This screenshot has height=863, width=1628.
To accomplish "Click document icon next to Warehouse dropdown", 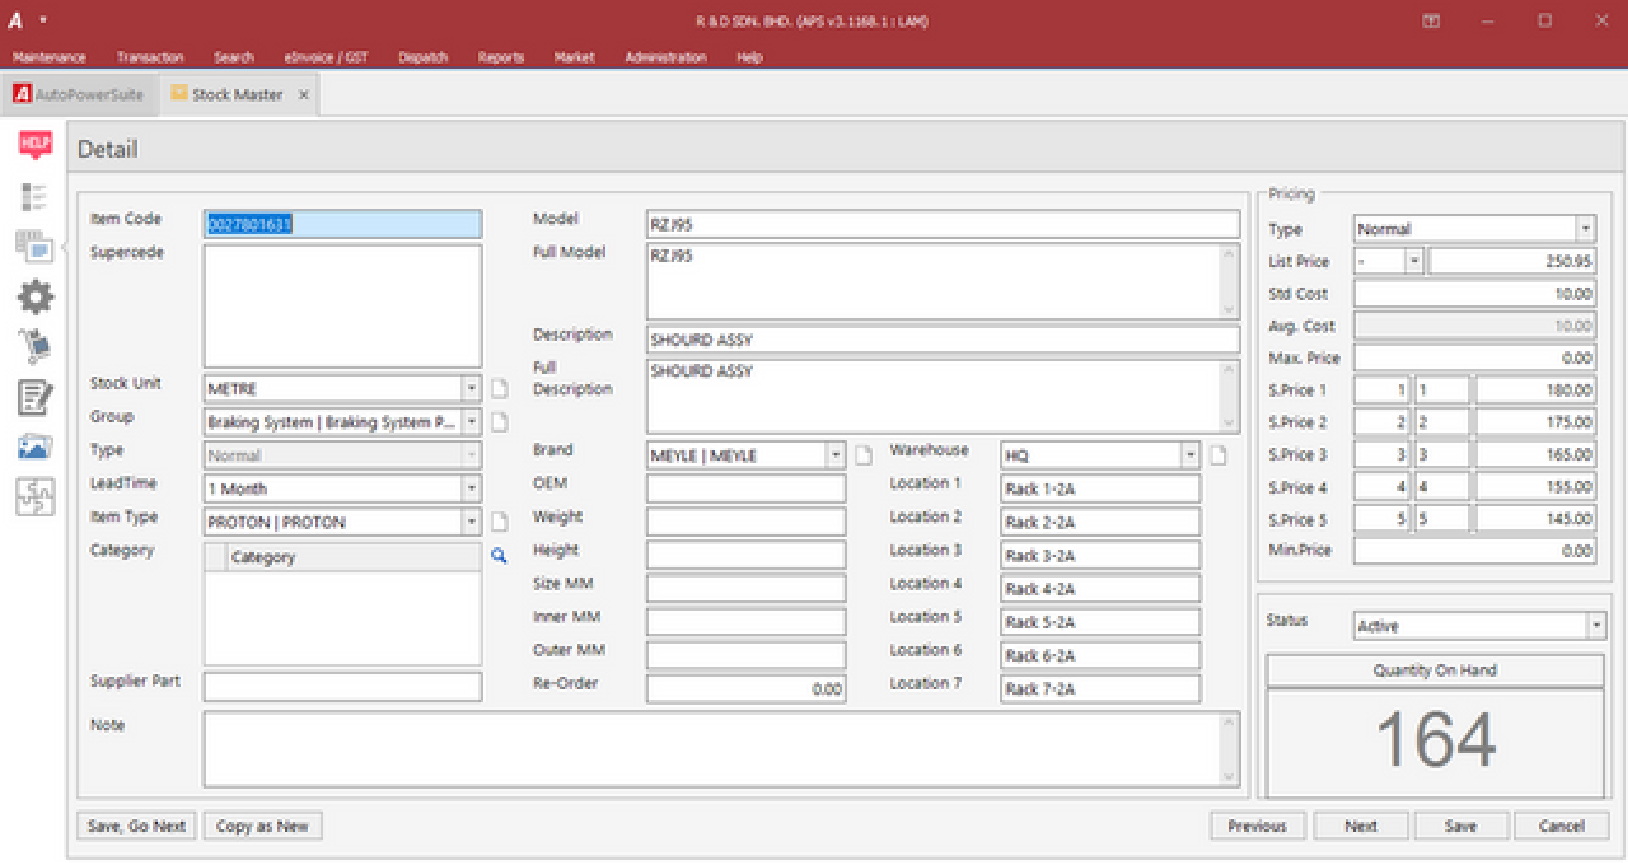I will (1218, 456).
